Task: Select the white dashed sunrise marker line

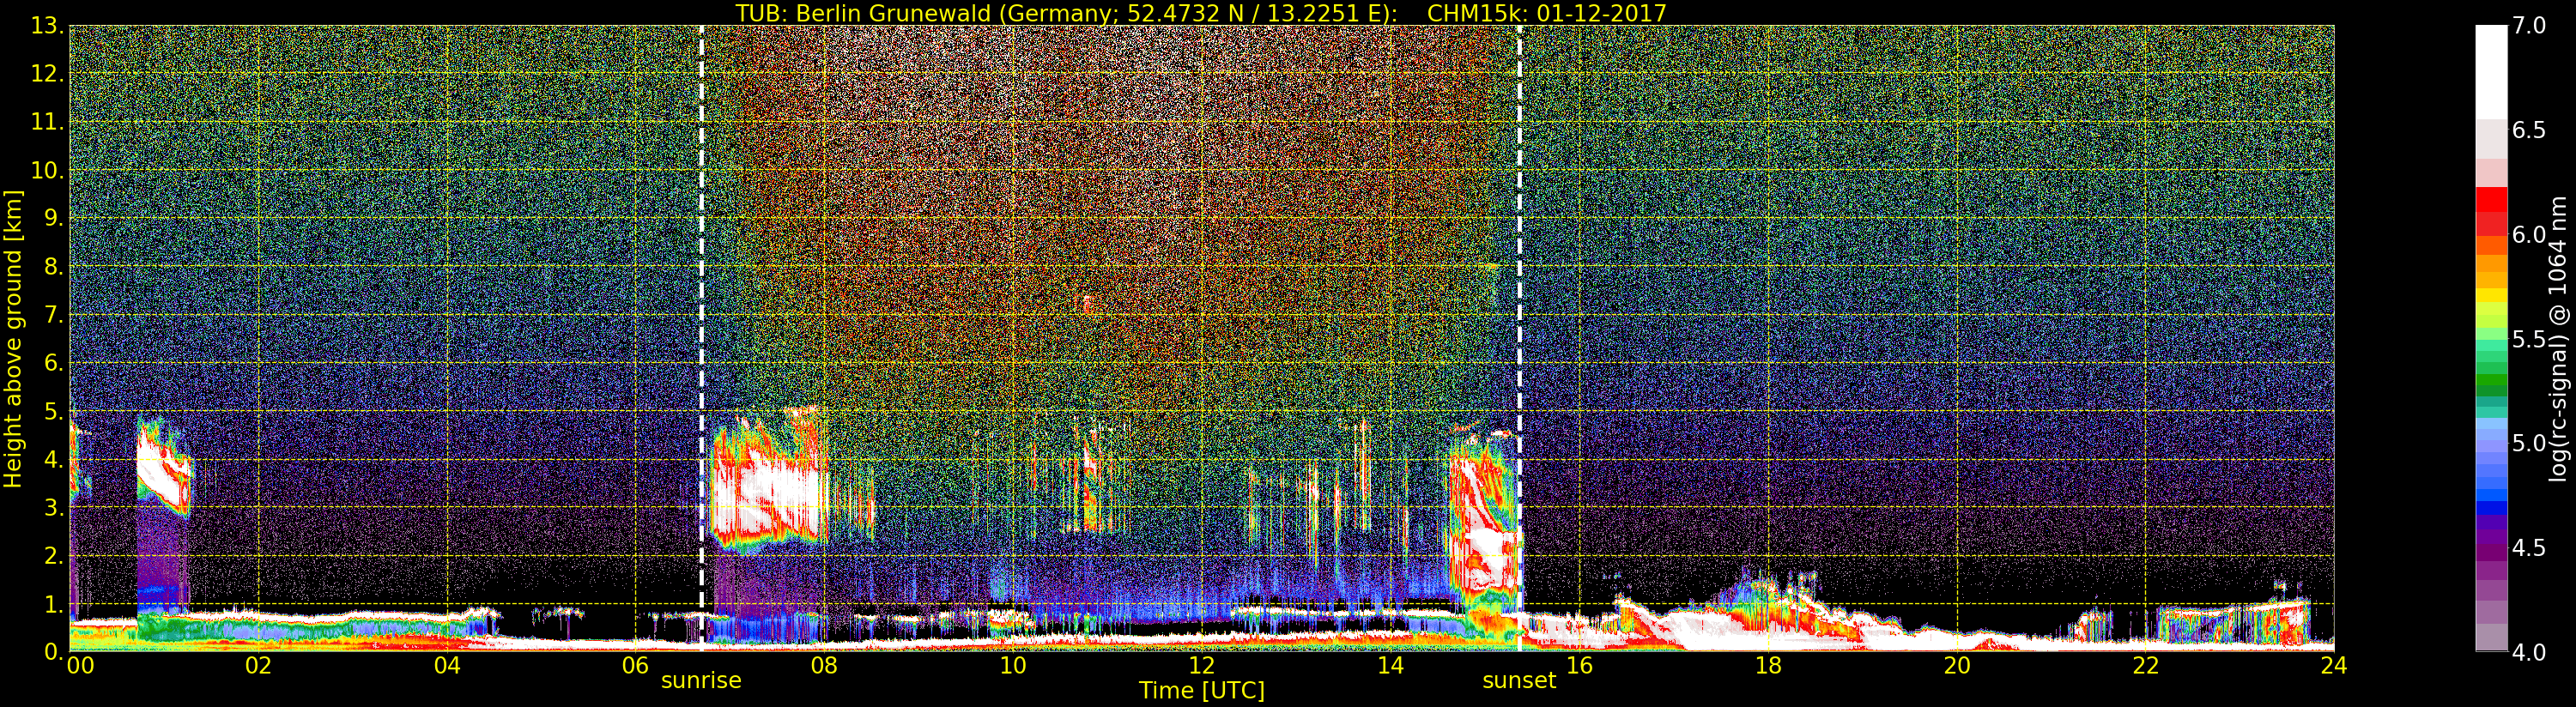Action: tap(701, 338)
